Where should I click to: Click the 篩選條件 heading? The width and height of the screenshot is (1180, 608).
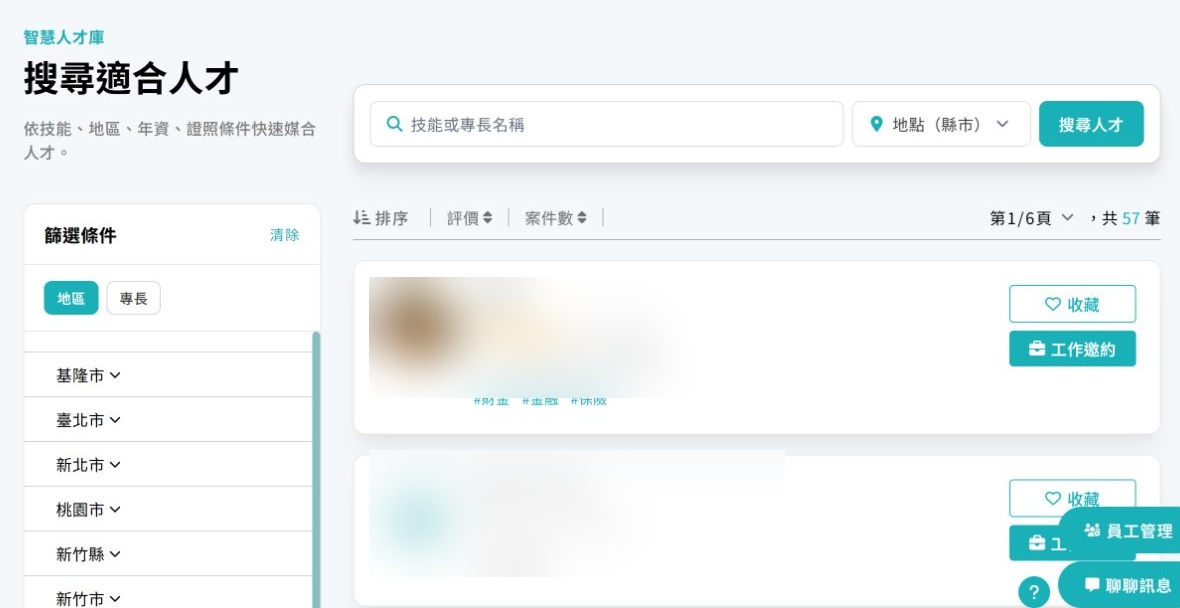pyautogui.click(x=81, y=236)
